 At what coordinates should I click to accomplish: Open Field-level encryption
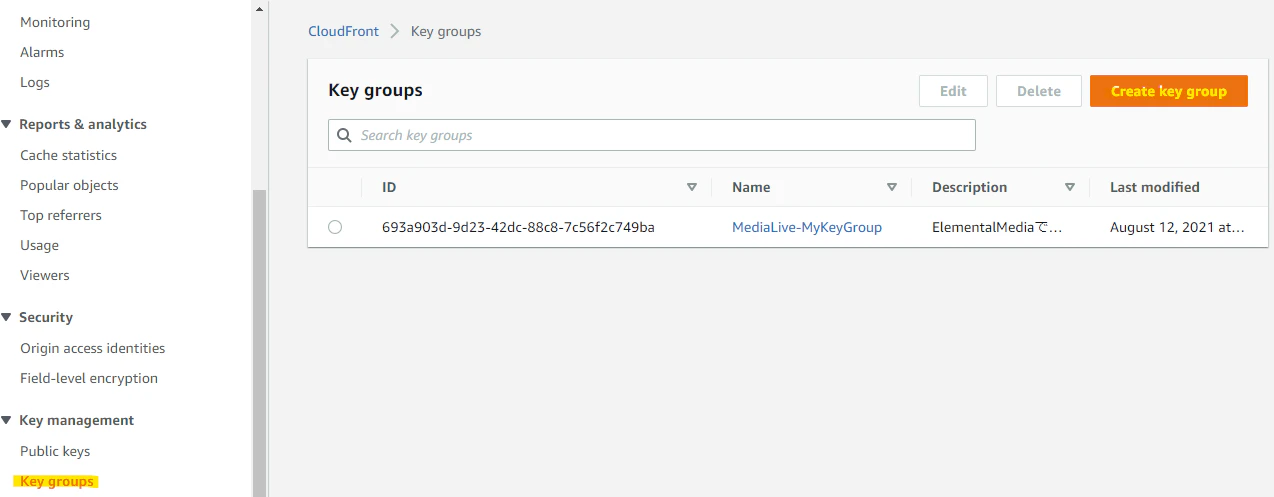(89, 378)
